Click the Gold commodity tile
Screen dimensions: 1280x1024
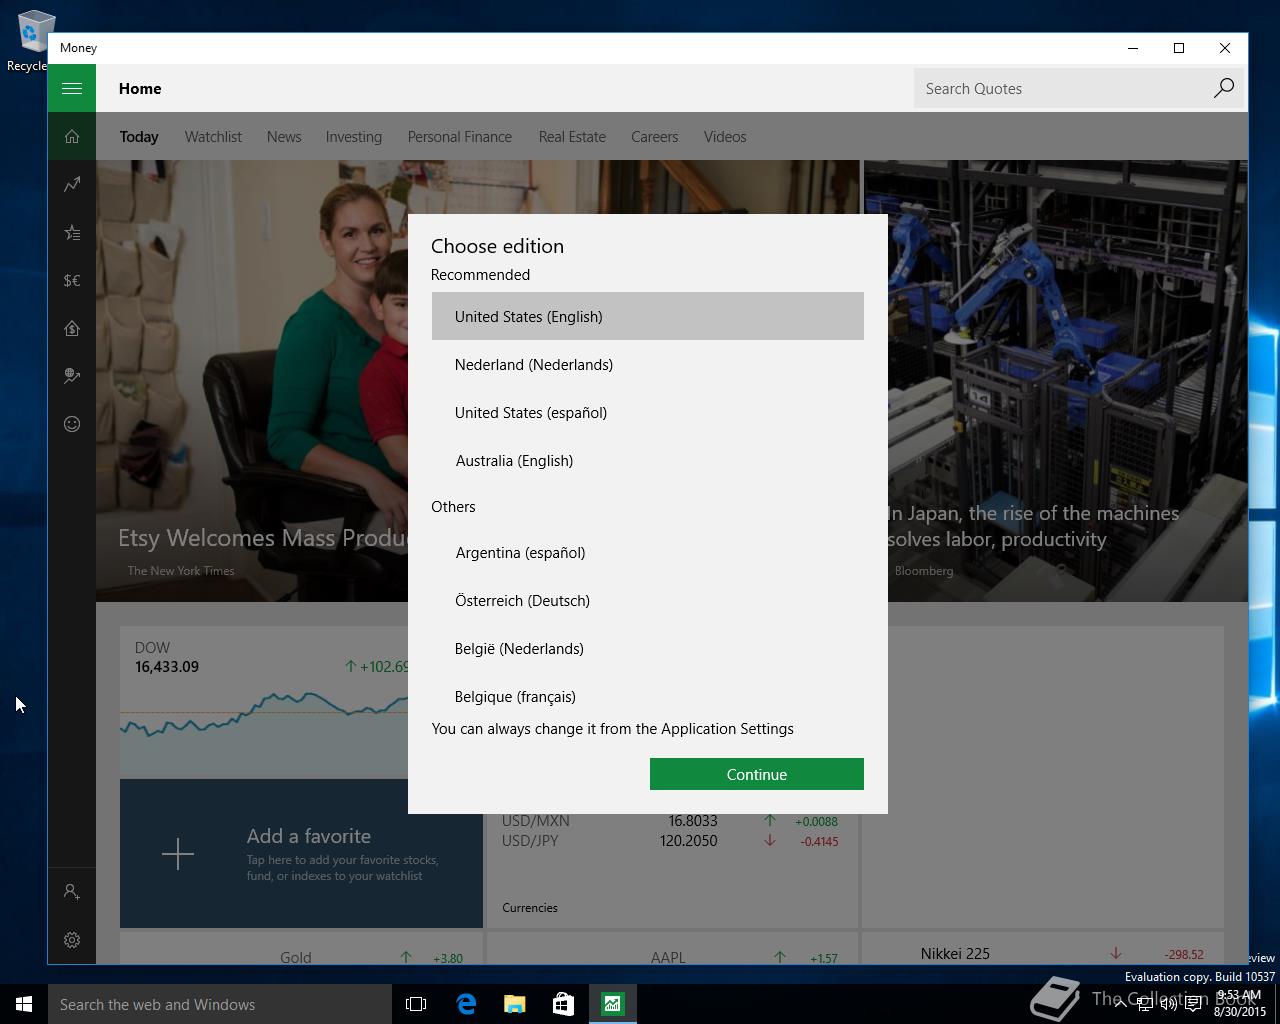(x=301, y=949)
